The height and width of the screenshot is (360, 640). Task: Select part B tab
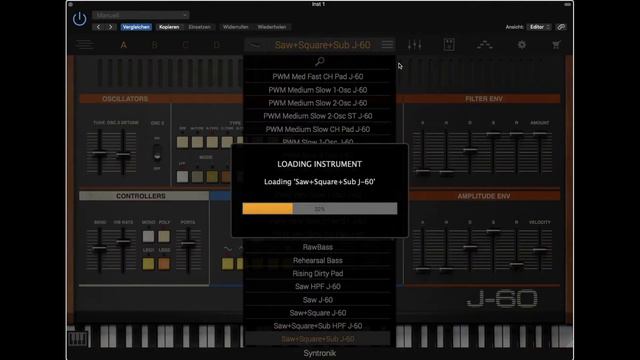pos(154,45)
